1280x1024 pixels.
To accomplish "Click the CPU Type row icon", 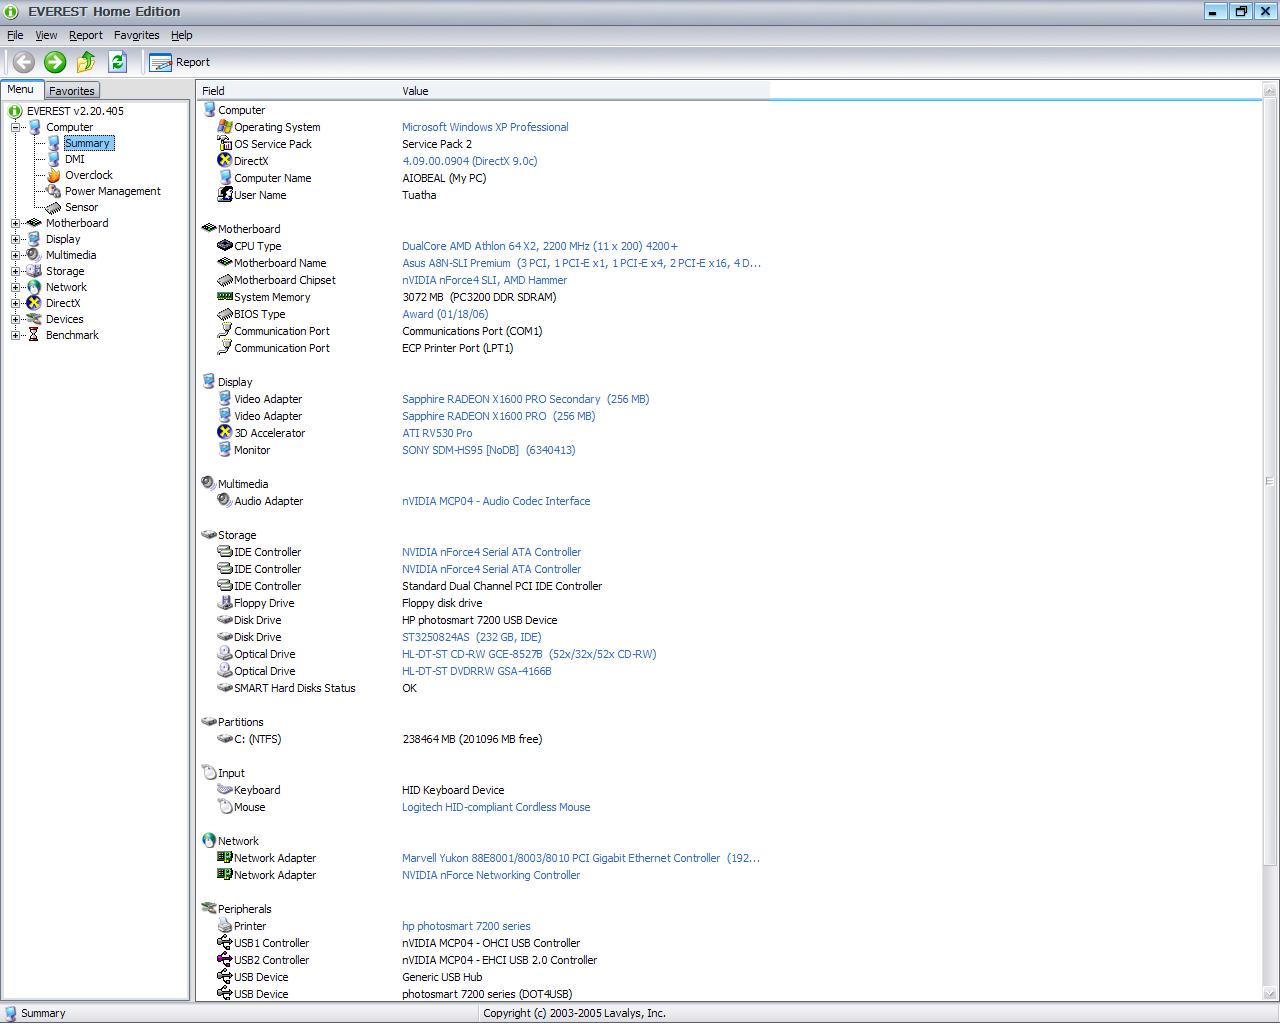I will coord(225,246).
